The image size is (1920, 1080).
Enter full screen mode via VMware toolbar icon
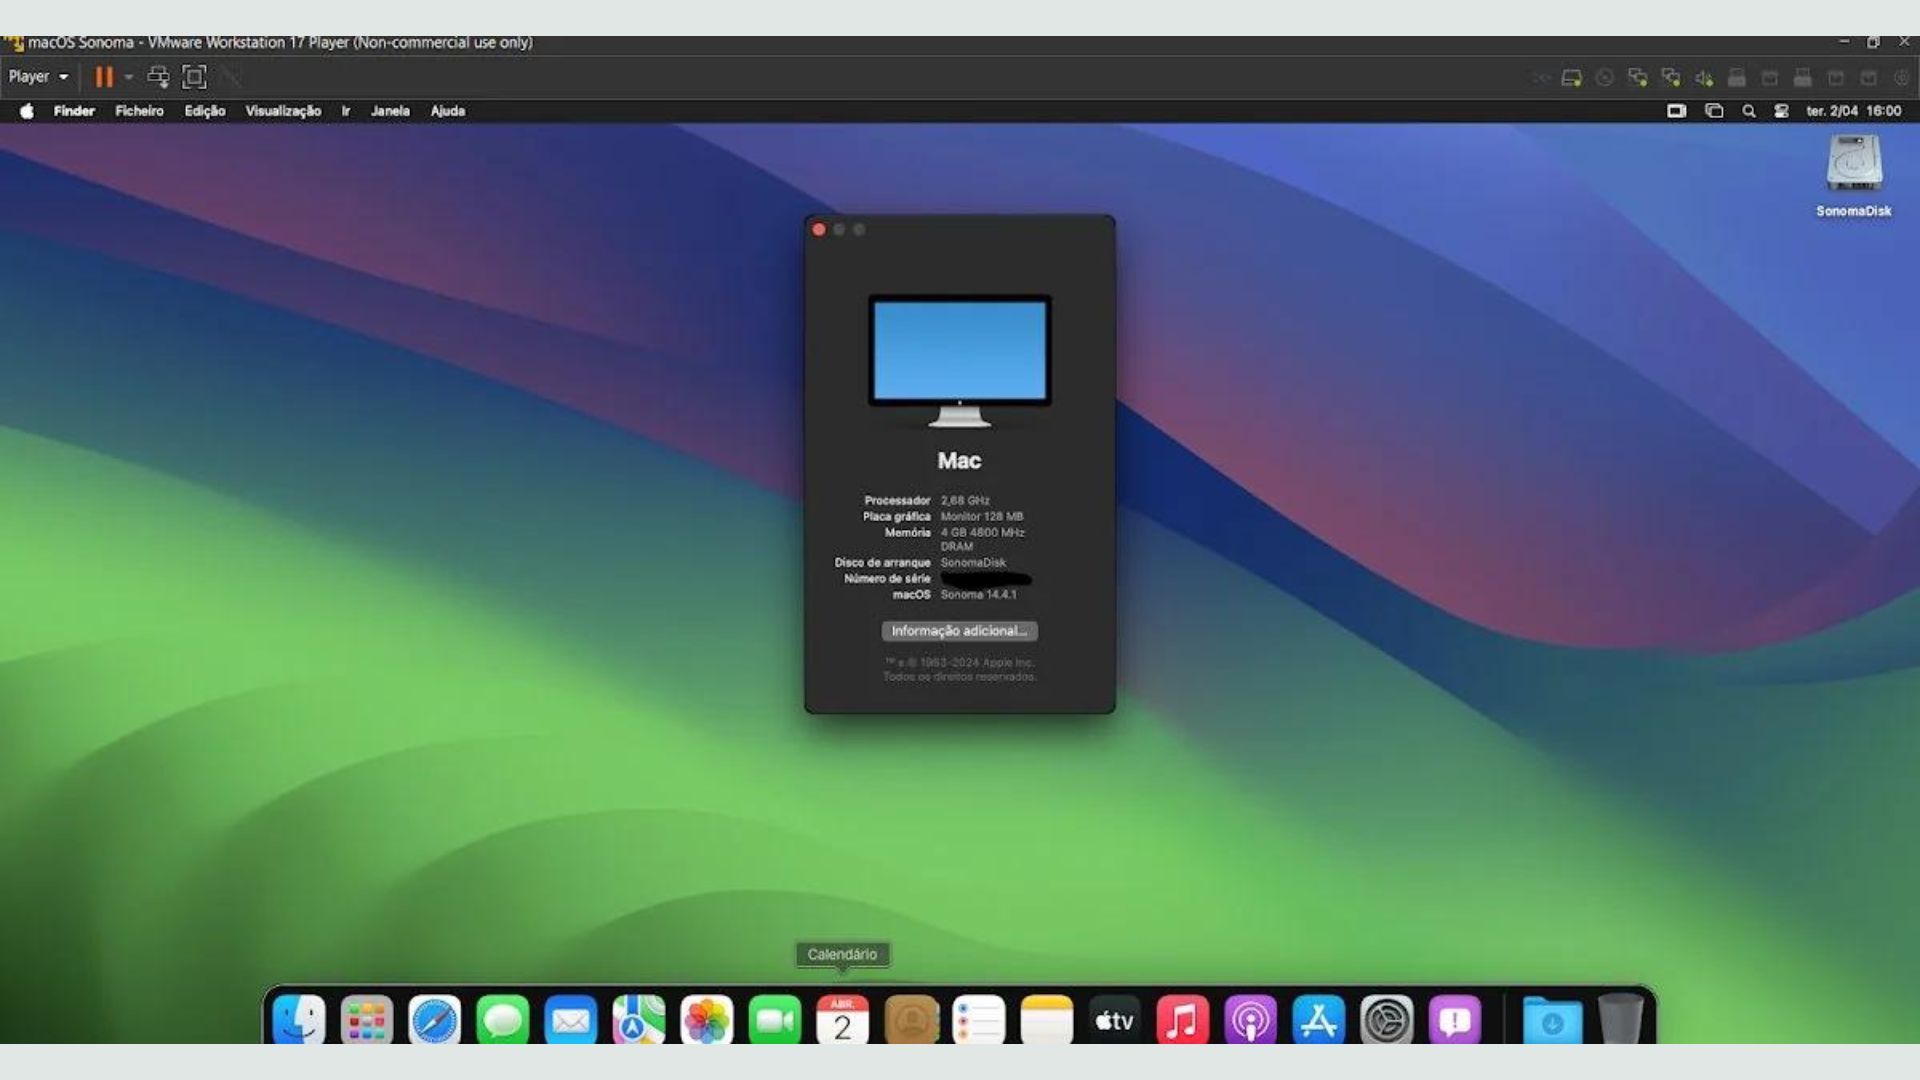(x=194, y=77)
